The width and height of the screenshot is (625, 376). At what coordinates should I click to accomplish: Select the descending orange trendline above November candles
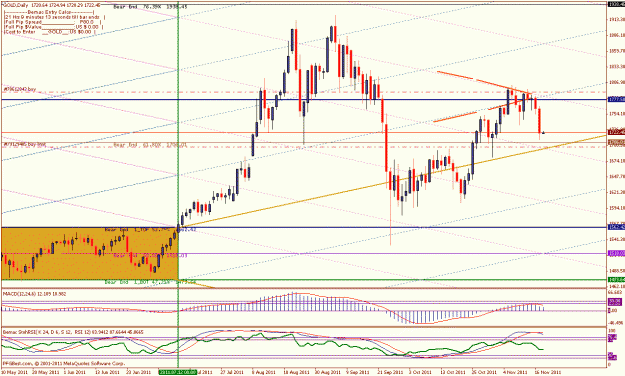pos(484,83)
